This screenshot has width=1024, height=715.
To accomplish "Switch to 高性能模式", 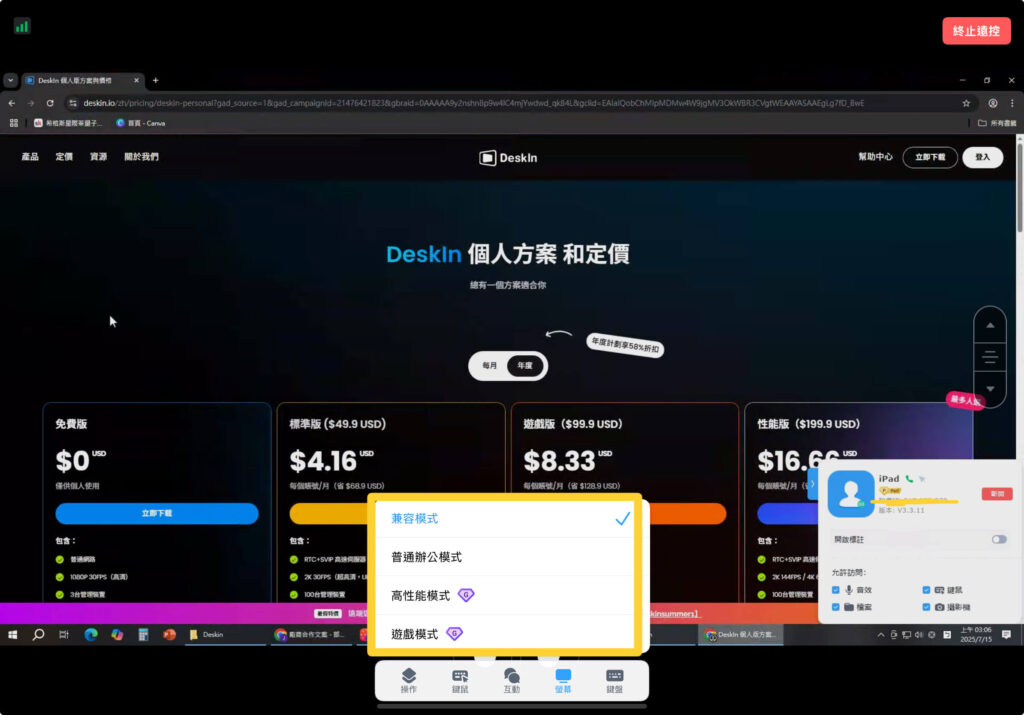I will 505,596.
